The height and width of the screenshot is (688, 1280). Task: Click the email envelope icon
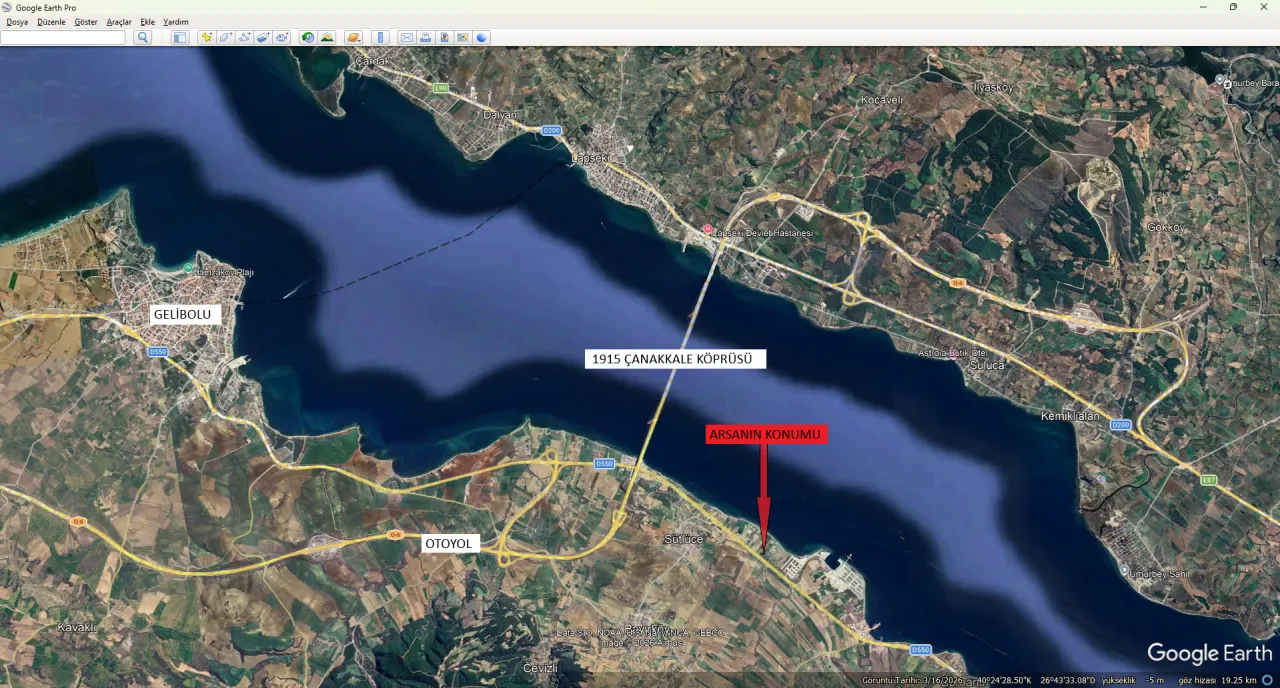click(407, 37)
